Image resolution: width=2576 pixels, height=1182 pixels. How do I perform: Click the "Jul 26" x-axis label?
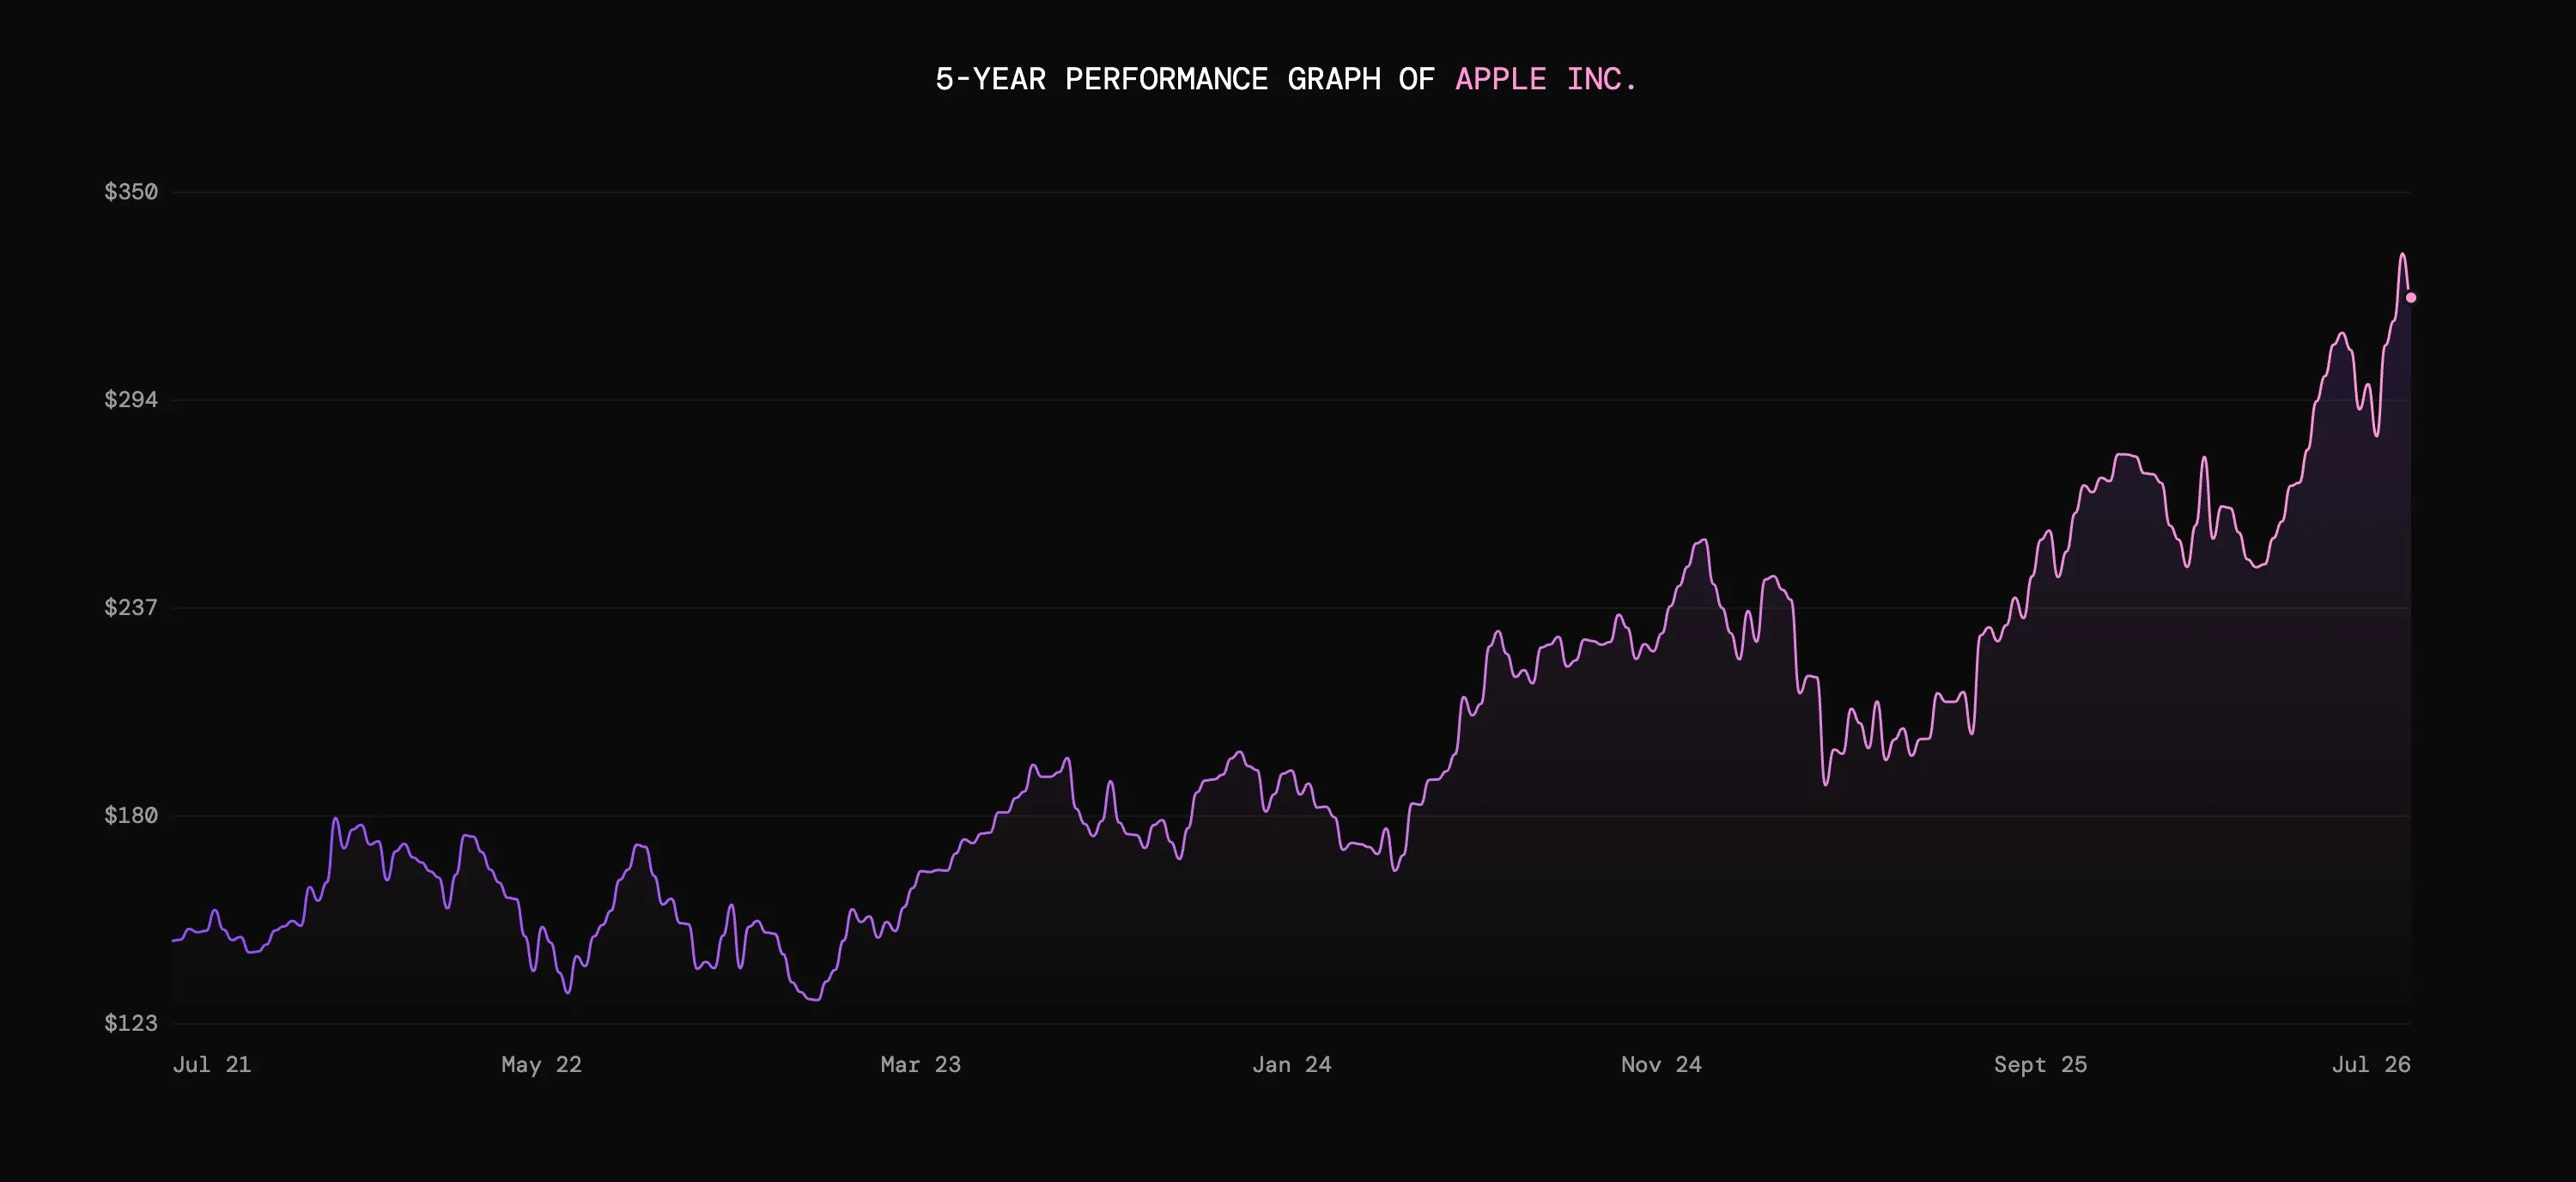point(2371,1064)
